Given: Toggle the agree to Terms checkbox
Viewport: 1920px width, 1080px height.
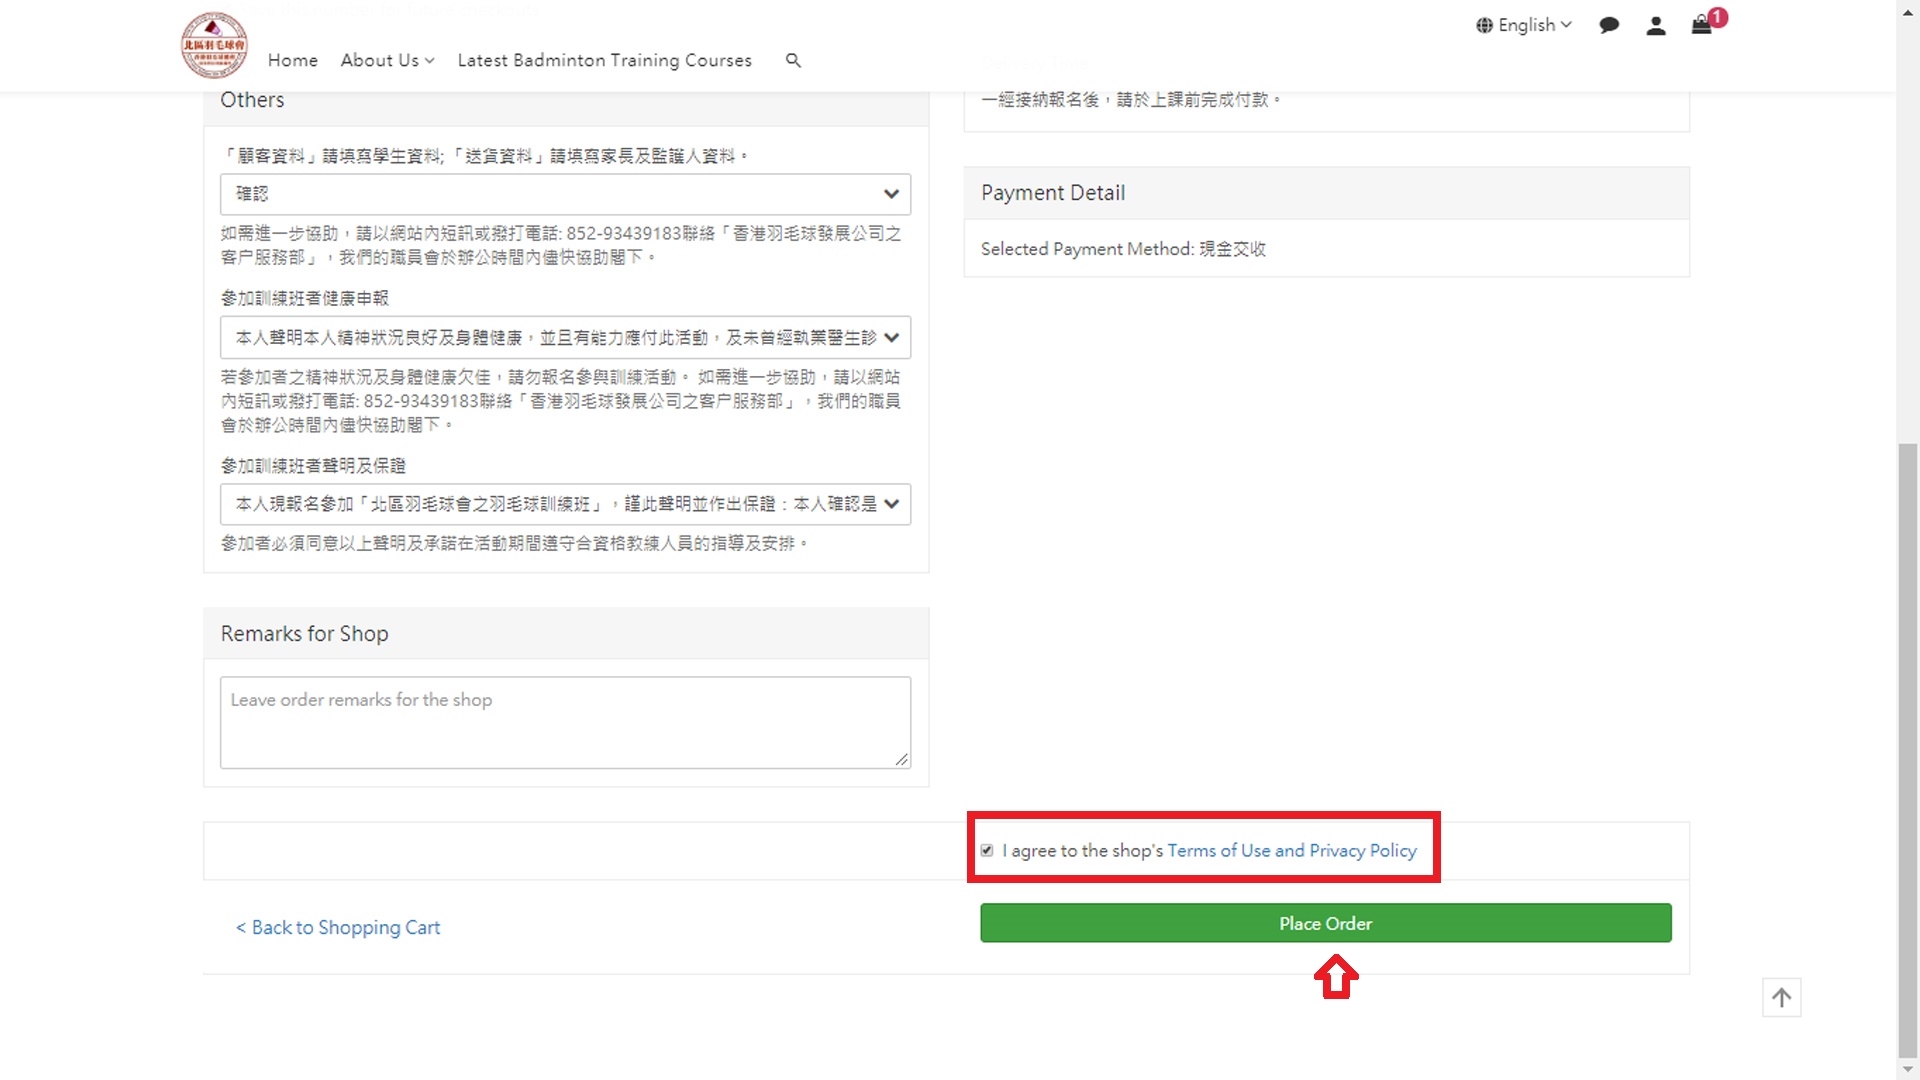Looking at the screenshot, I should [x=987, y=850].
